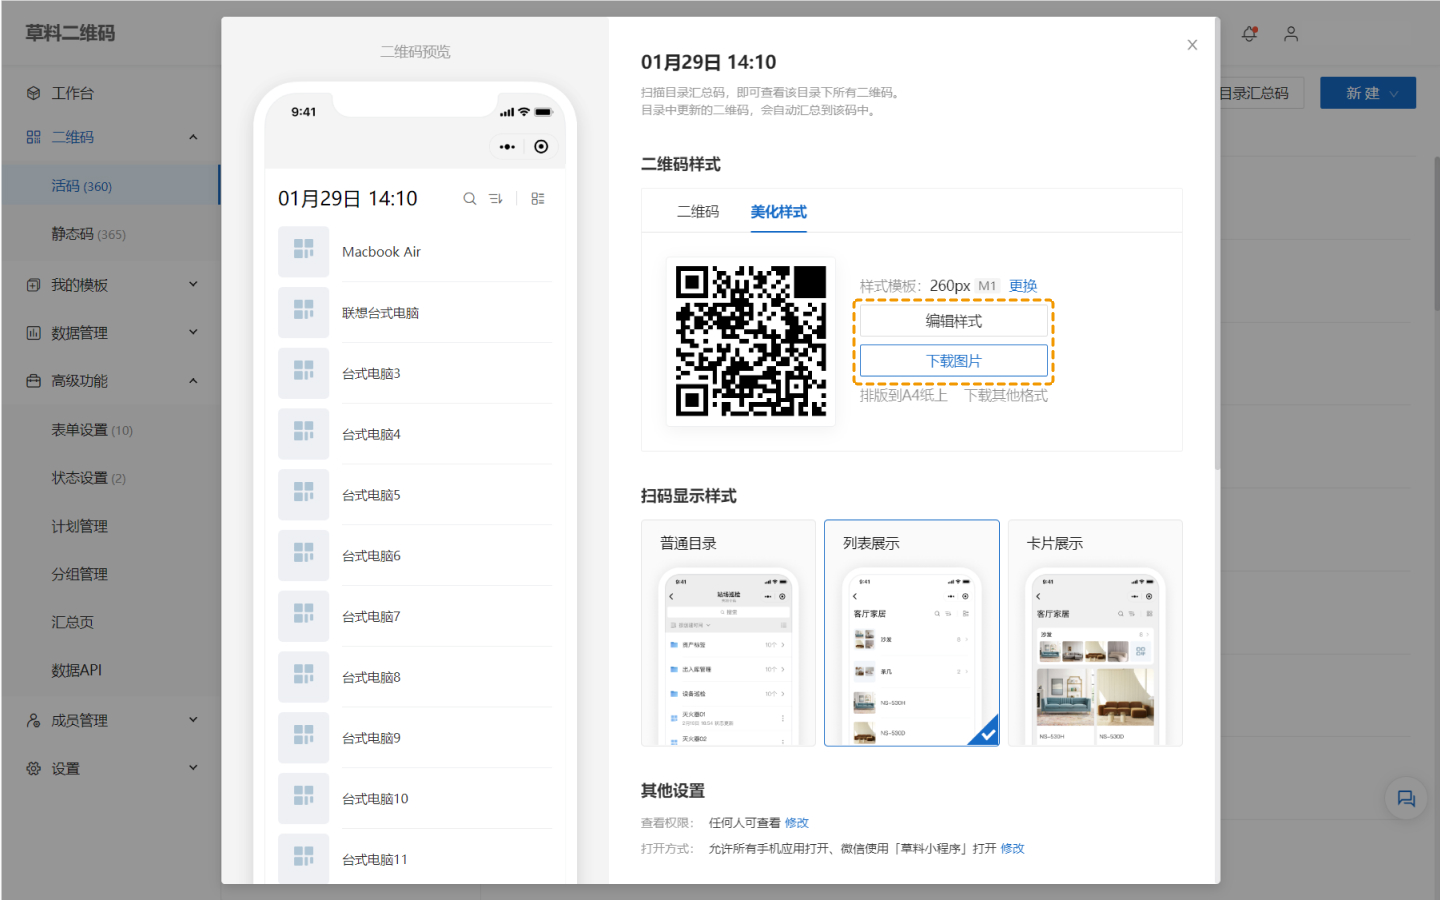The width and height of the screenshot is (1440, 900).
Task: Open the 台式电脑4 list entry
Action: pyautogui.click(x=415, y=435)
